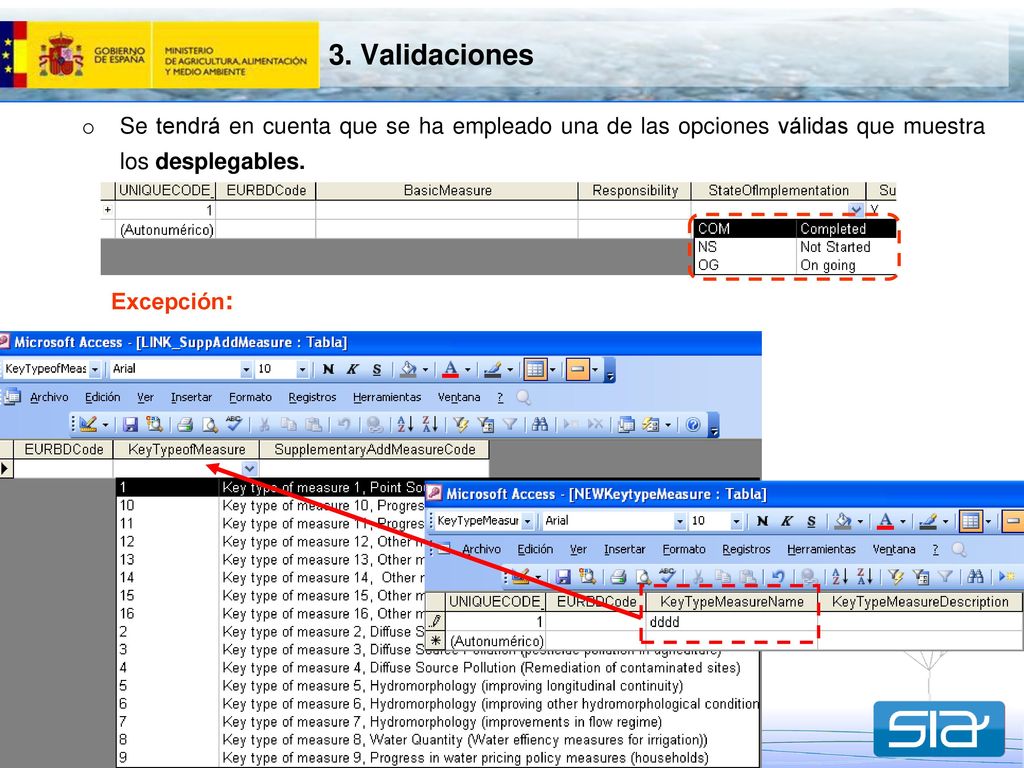Open gridlines dropdown in LINK_SuppAddMeasure format toolbar

[x=552, y=370]
